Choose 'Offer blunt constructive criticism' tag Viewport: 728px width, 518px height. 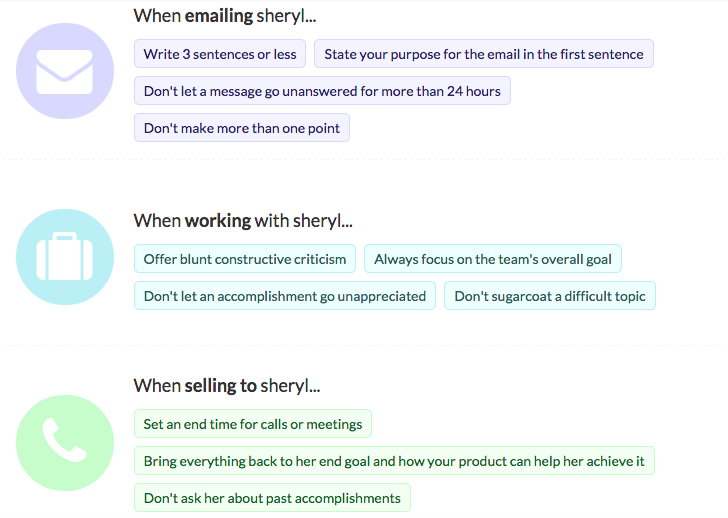[x=245, y=259]
